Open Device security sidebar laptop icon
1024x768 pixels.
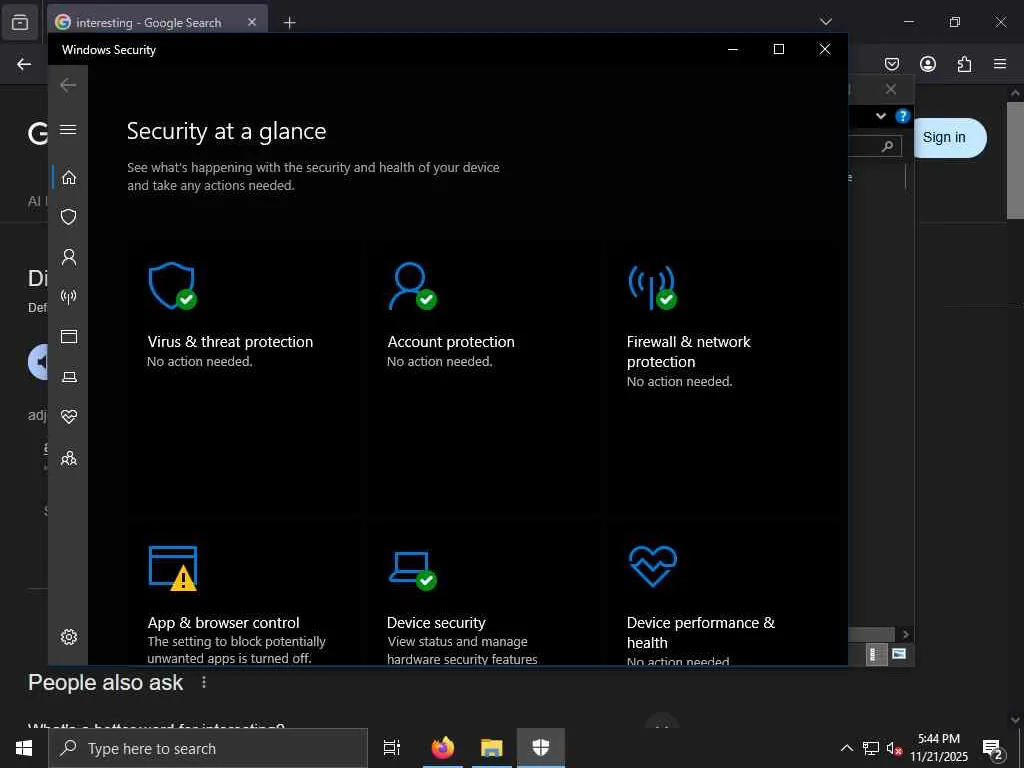69,377
